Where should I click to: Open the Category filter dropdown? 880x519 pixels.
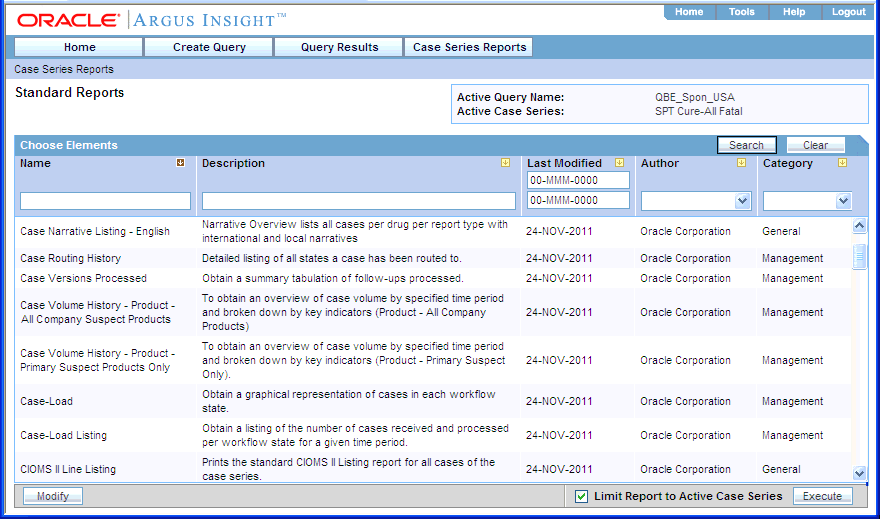tap(843, 201)
